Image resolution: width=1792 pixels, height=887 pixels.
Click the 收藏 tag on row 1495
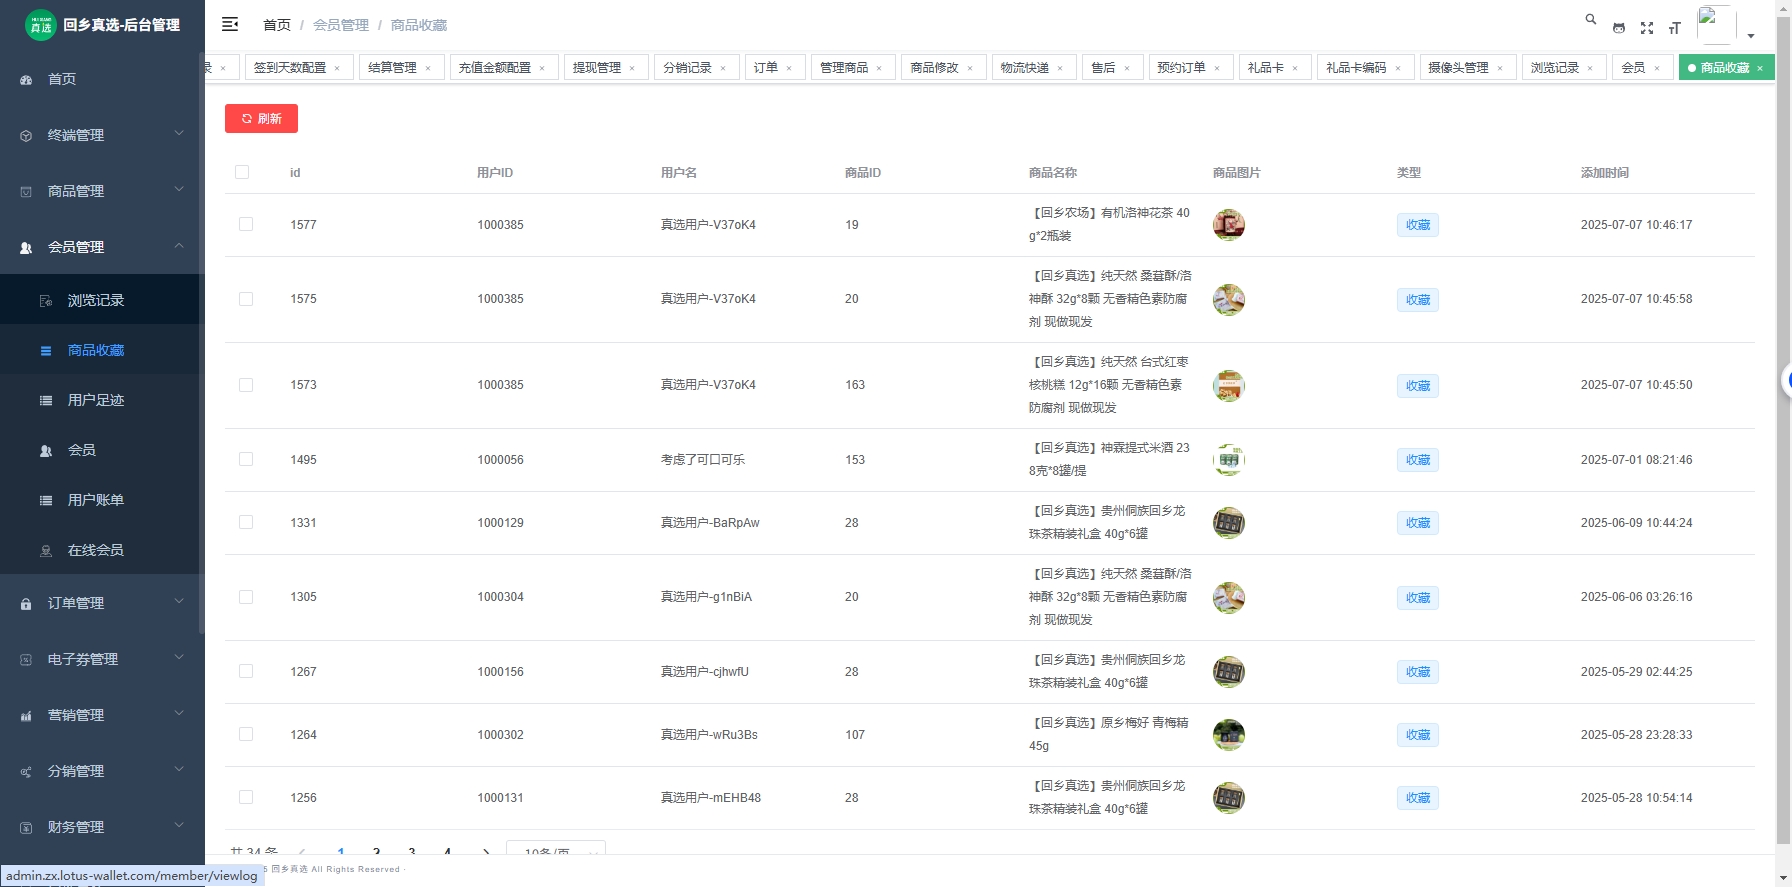[x=1417, y=460]
